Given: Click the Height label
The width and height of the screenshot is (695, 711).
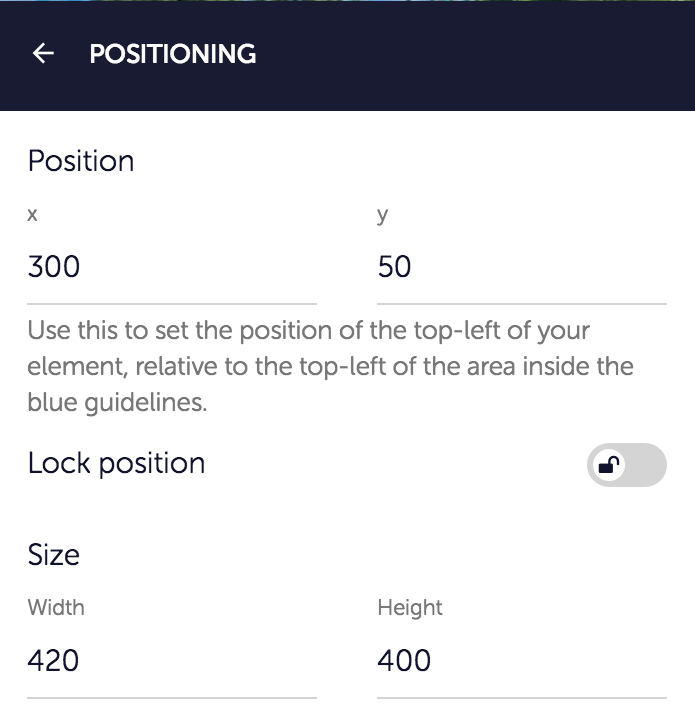Looking at the screenshot, I should pyautogui.click(x=410, y=608).
